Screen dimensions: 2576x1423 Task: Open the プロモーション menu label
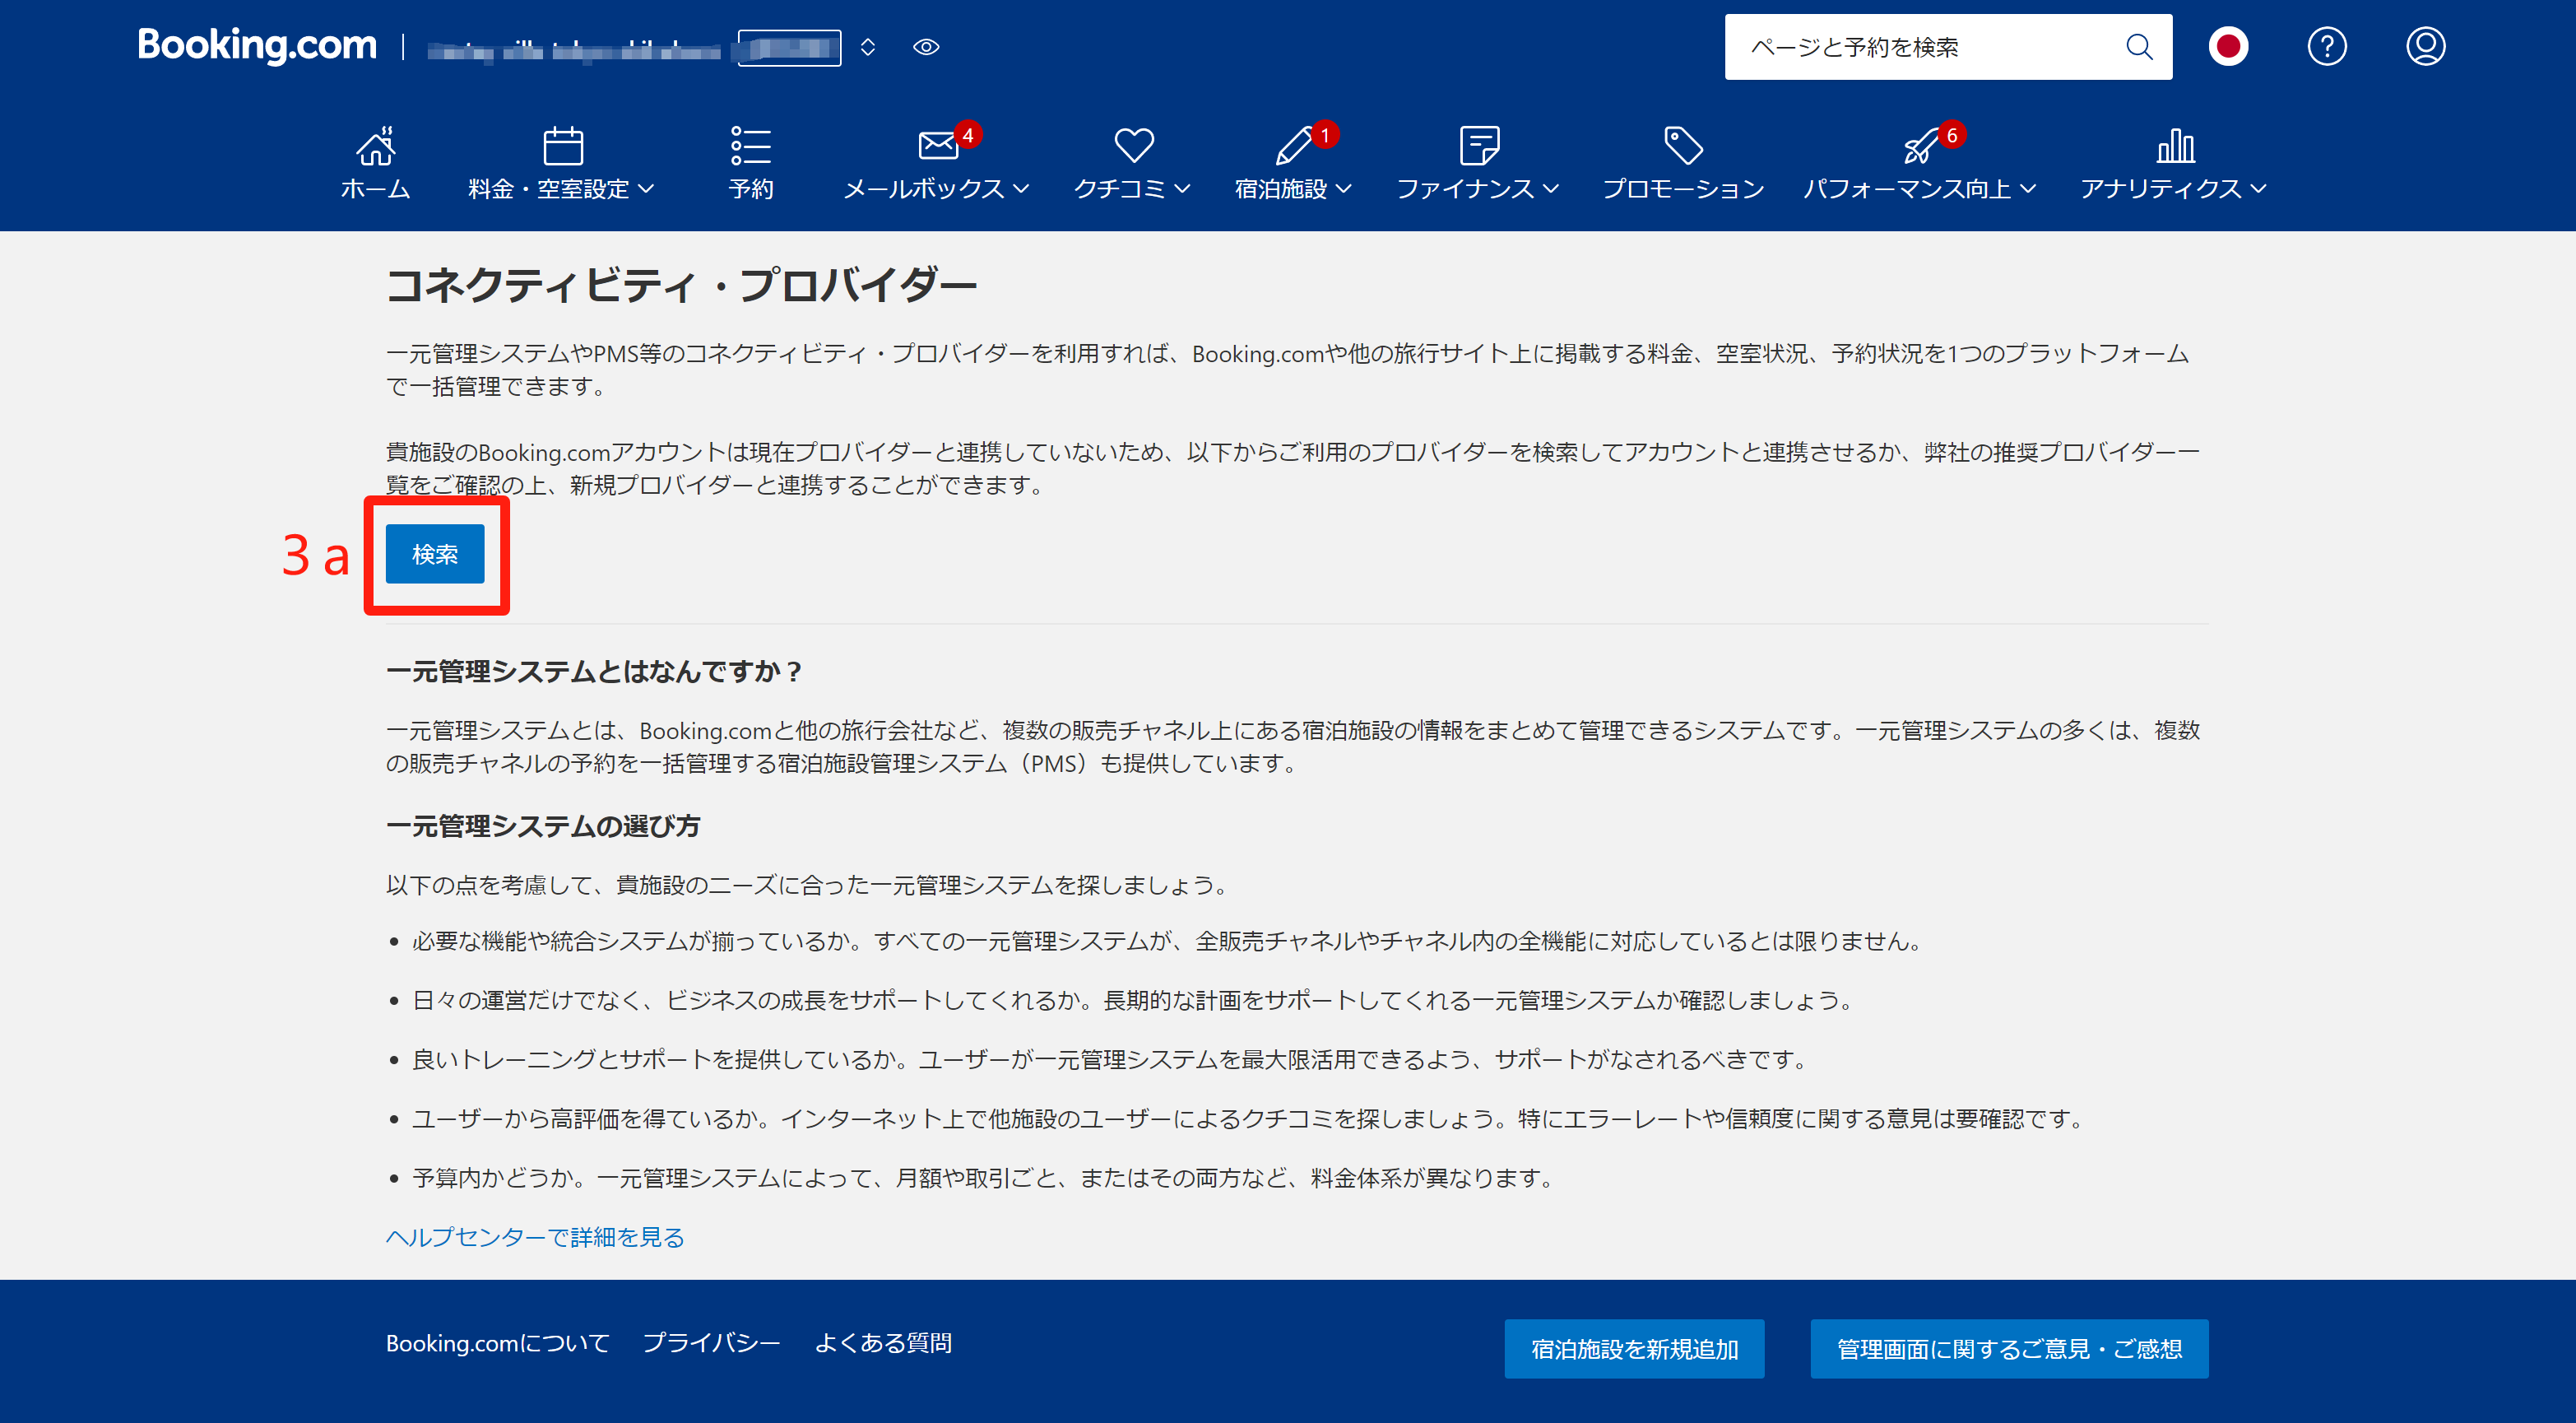tap(1683, 189)
